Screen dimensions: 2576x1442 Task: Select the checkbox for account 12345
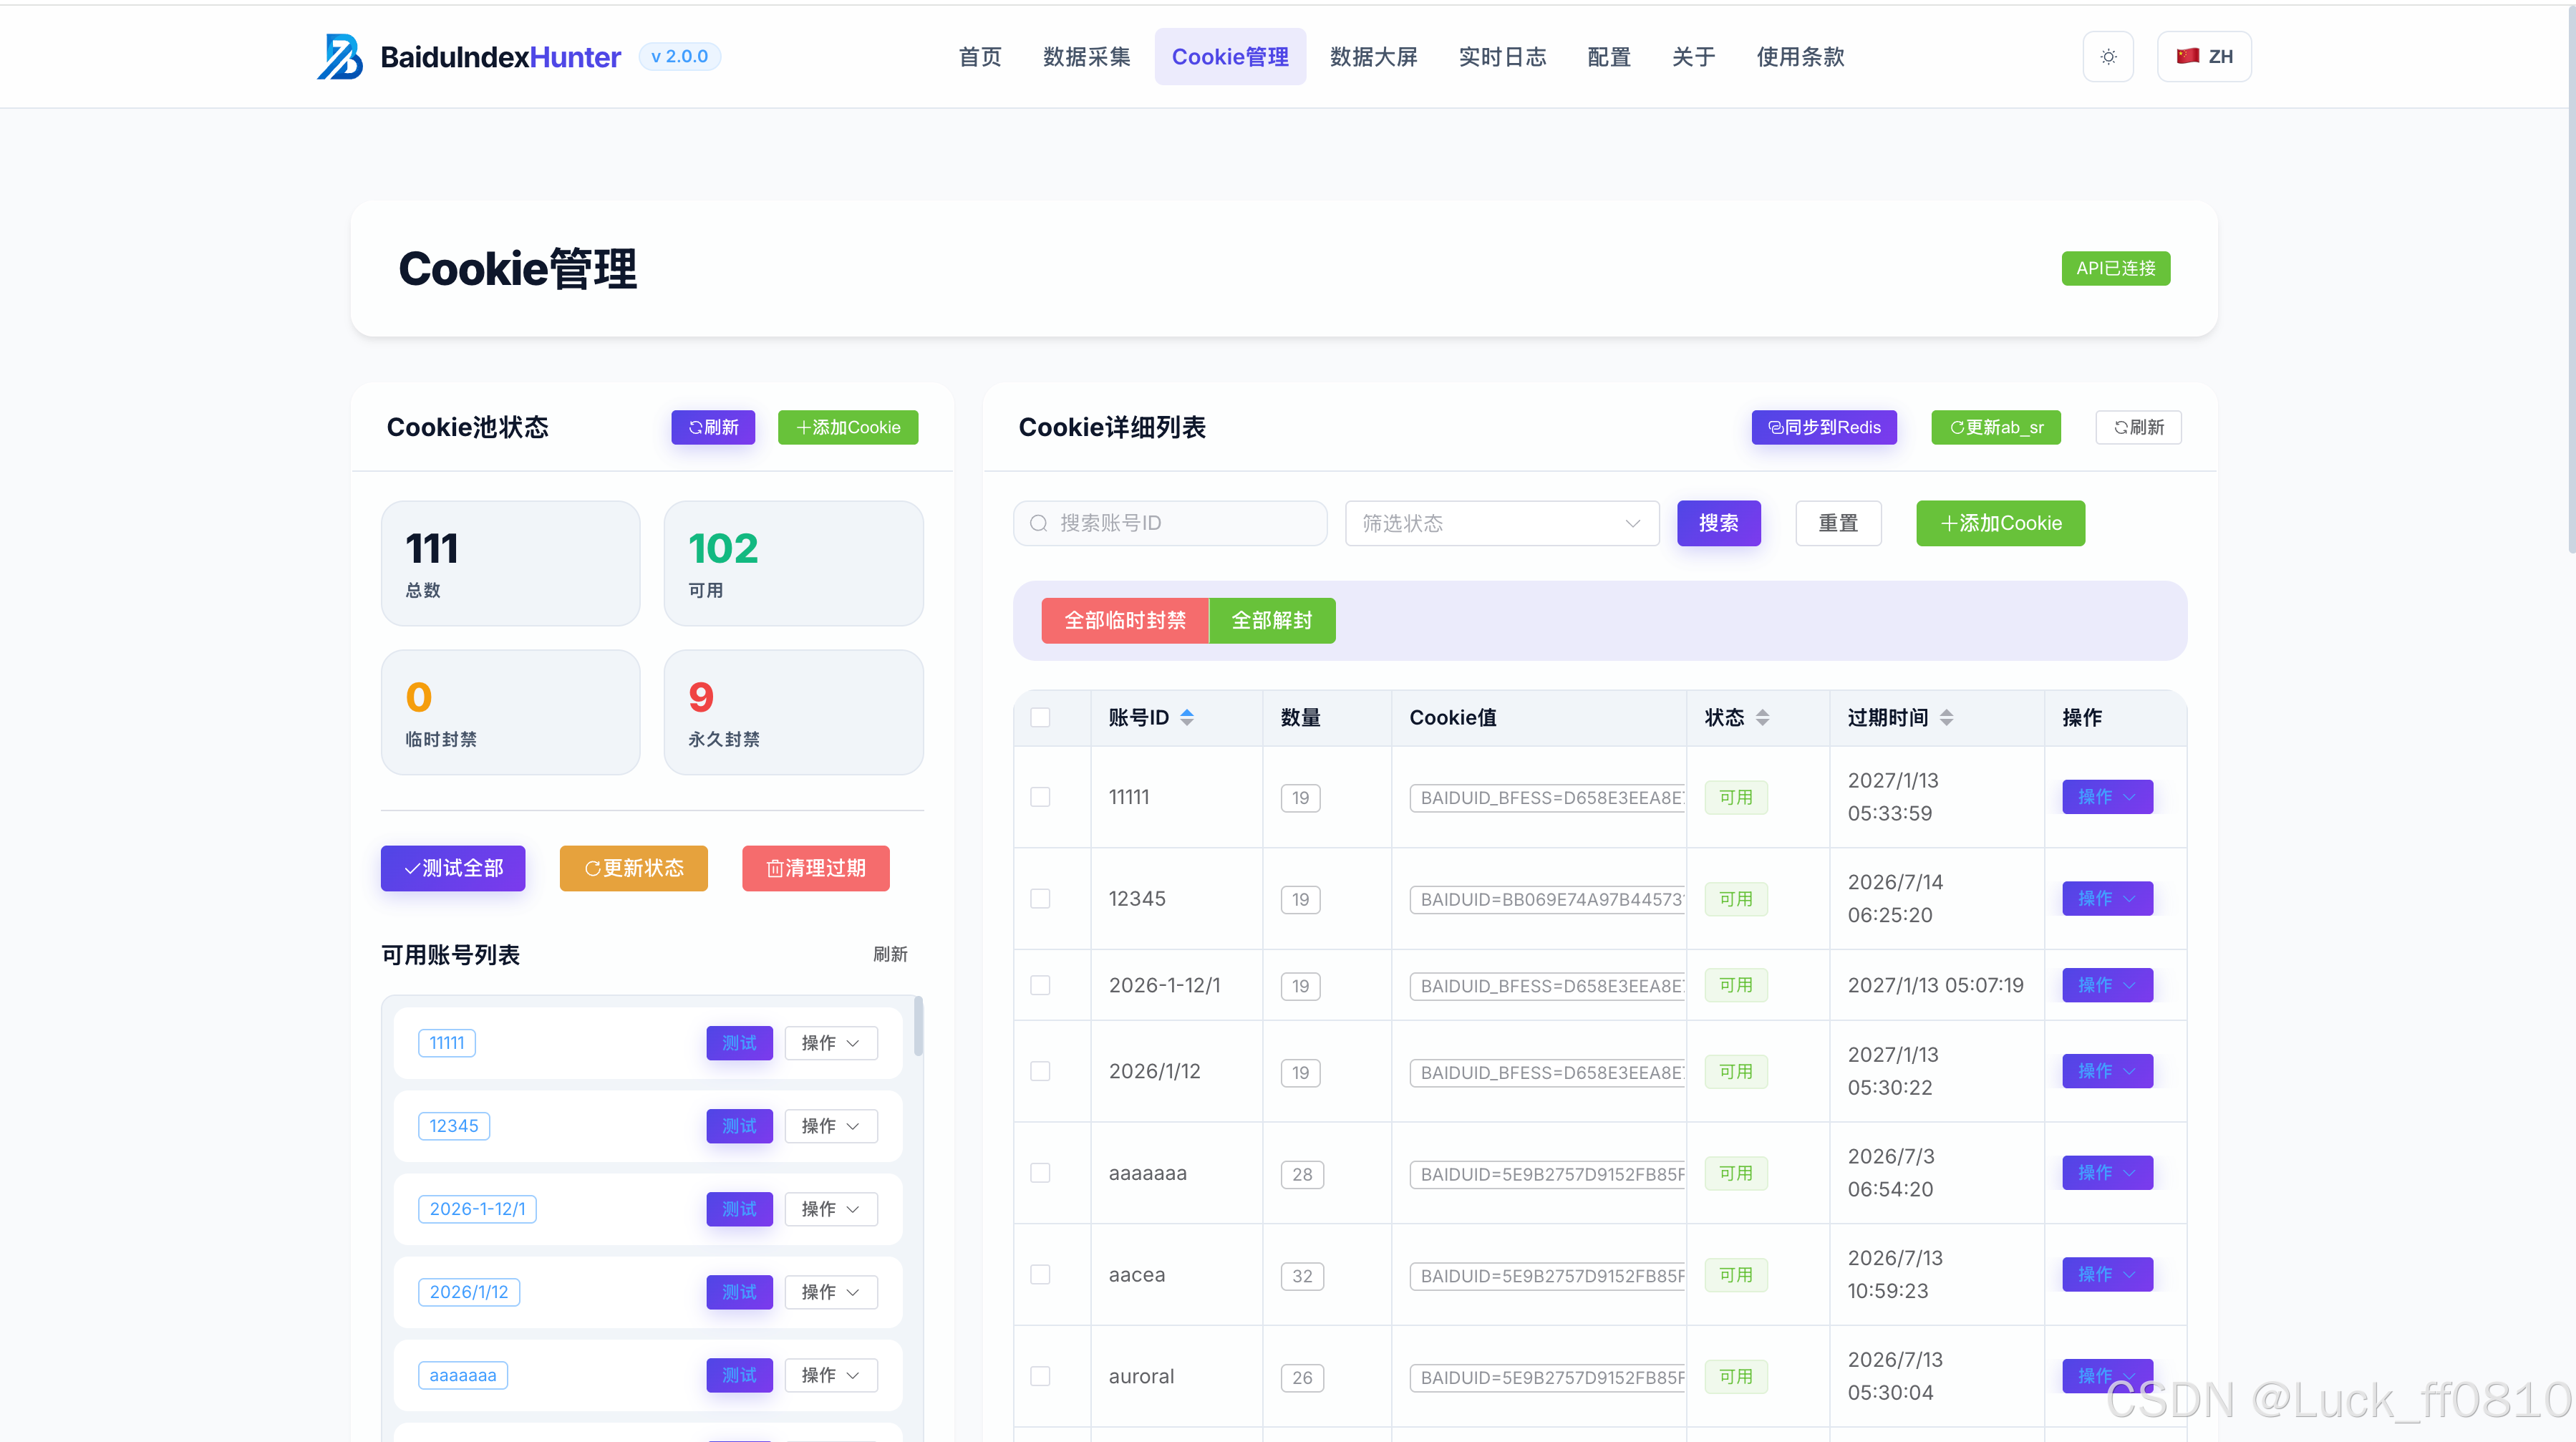tap(1040, 898)
